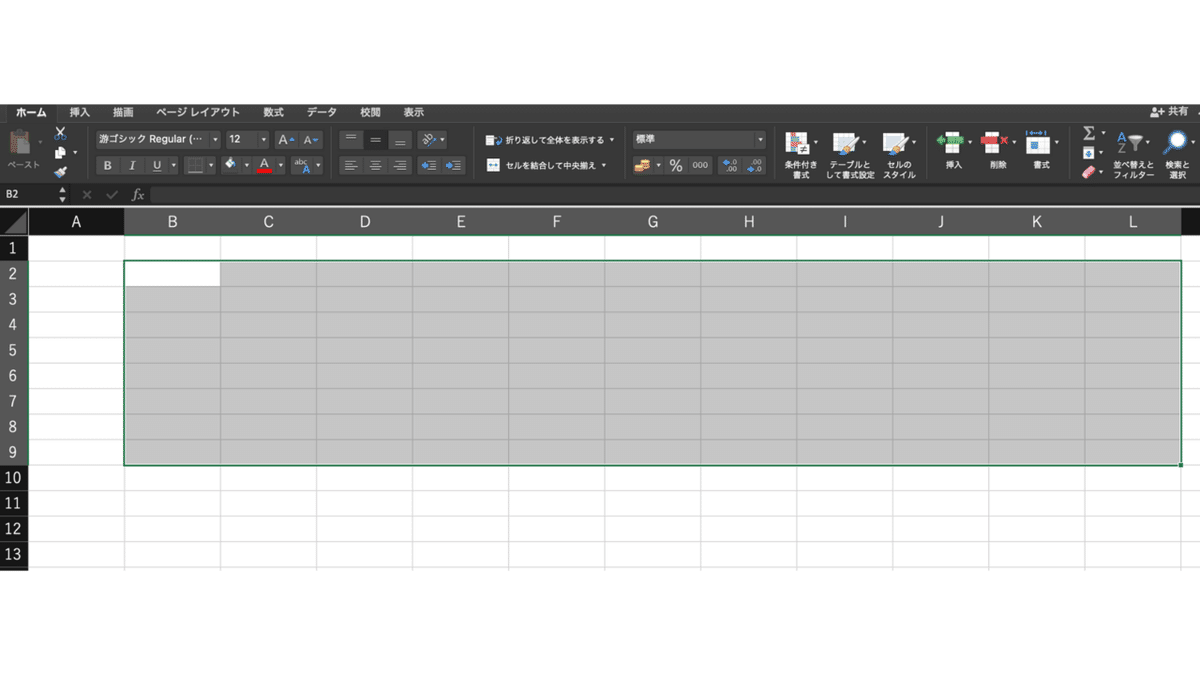This screenshot has height=675, width=1200.
Task: Open the 校閲 ribbon tab
Action: point(370,112)
